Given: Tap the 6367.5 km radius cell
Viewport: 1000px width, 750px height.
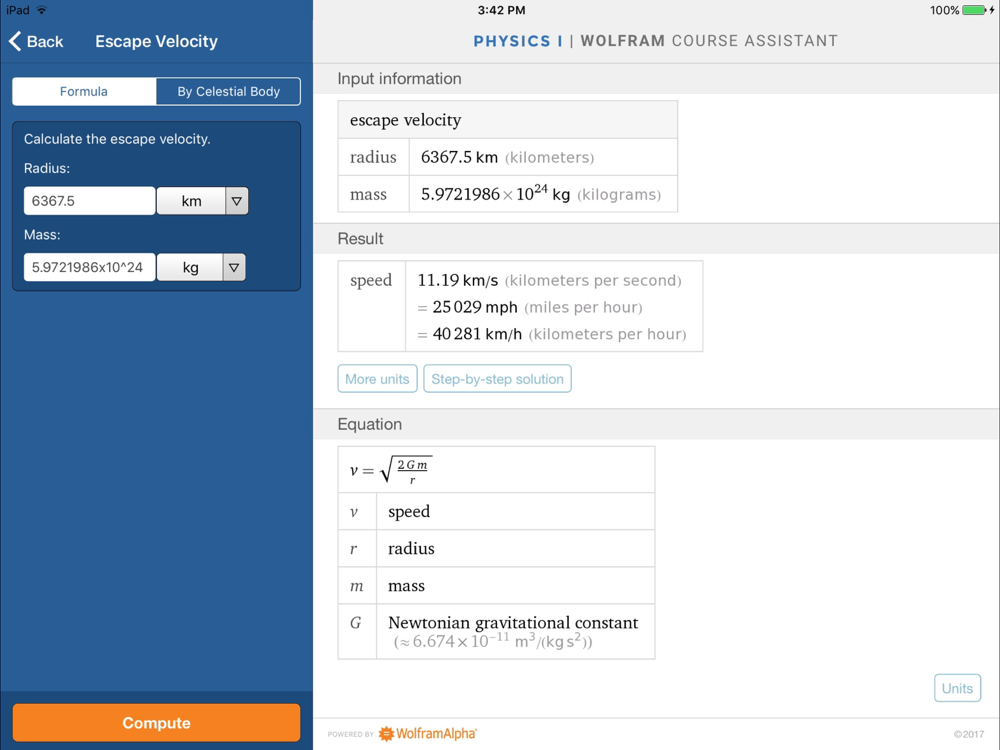Looking at the screenshot, I should [543, 157].
